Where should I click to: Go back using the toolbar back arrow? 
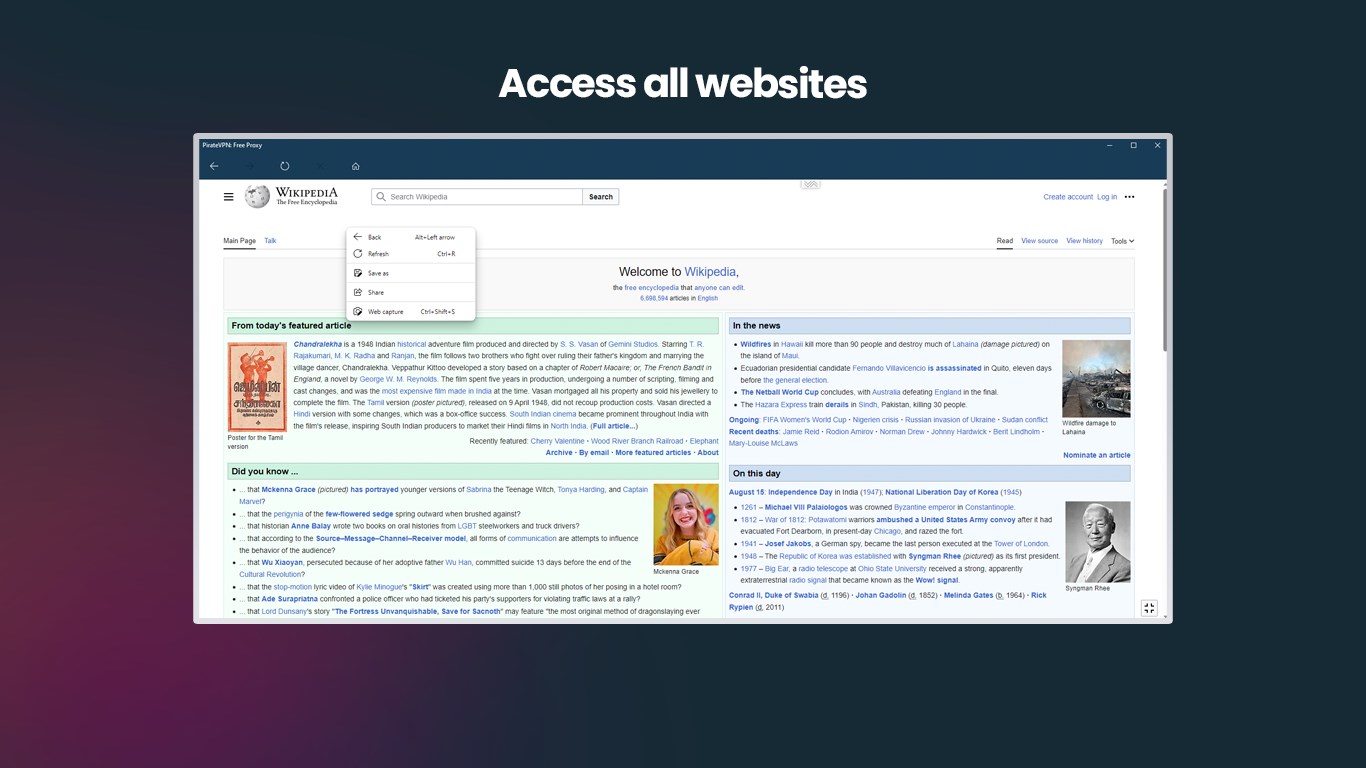pos(214,166)
